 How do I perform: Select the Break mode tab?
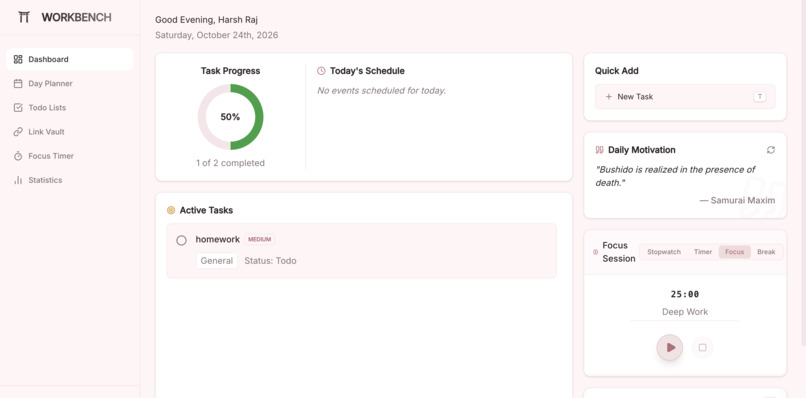(766, 252)
